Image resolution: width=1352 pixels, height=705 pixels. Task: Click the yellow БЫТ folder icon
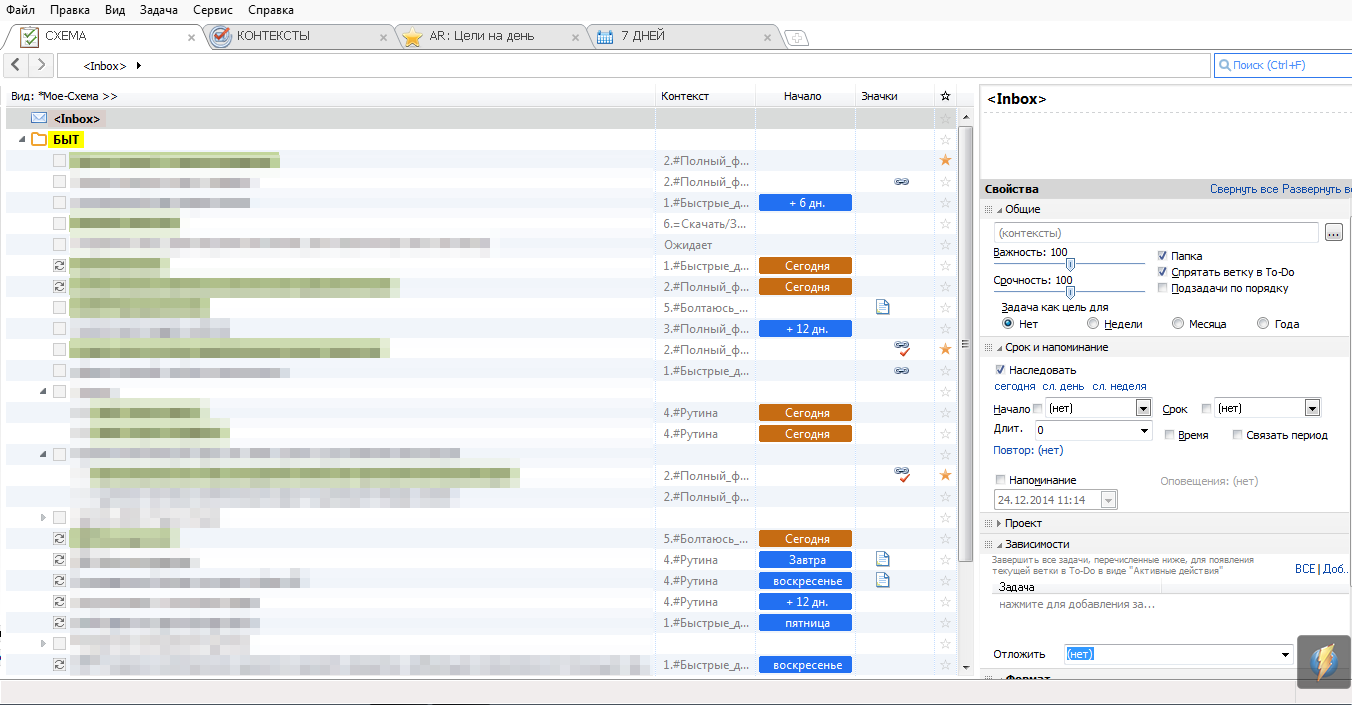pos(39,139)
